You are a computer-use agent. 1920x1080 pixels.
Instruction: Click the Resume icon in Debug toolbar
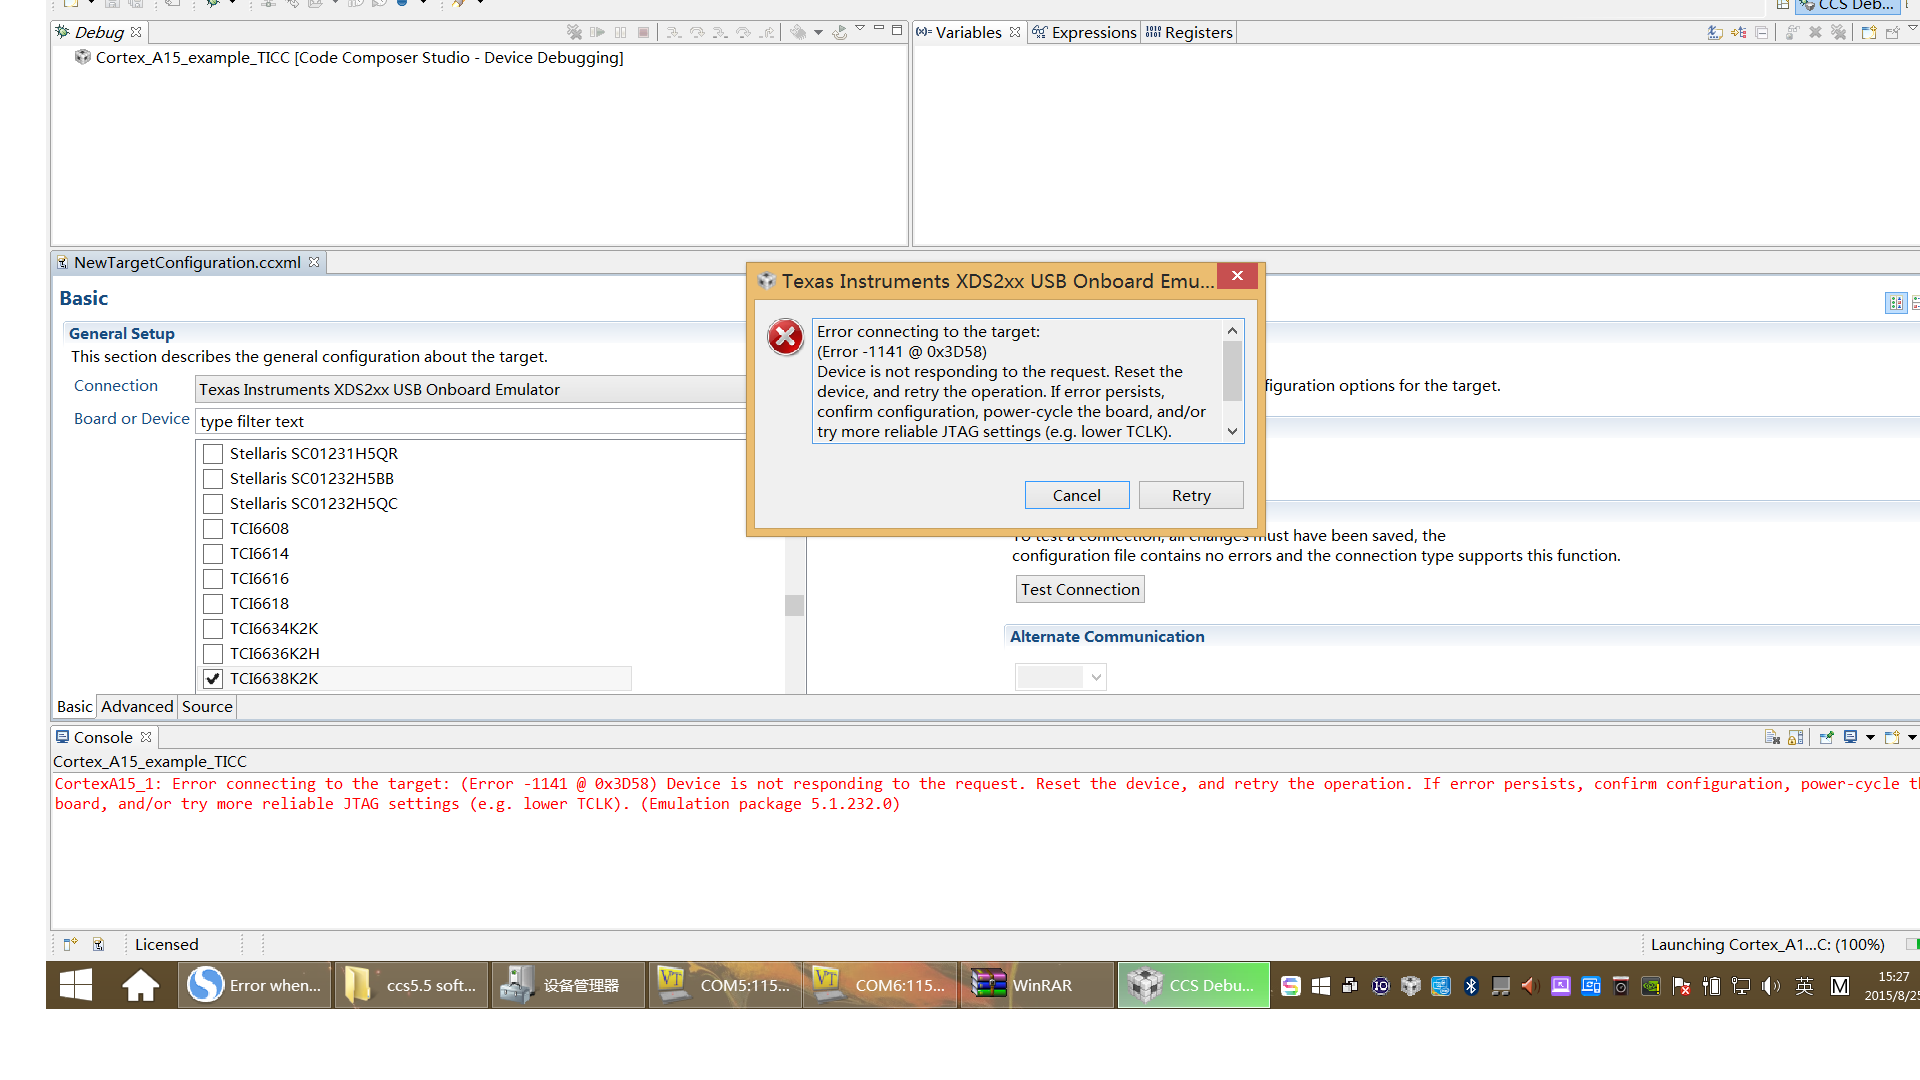pos(597,32)
